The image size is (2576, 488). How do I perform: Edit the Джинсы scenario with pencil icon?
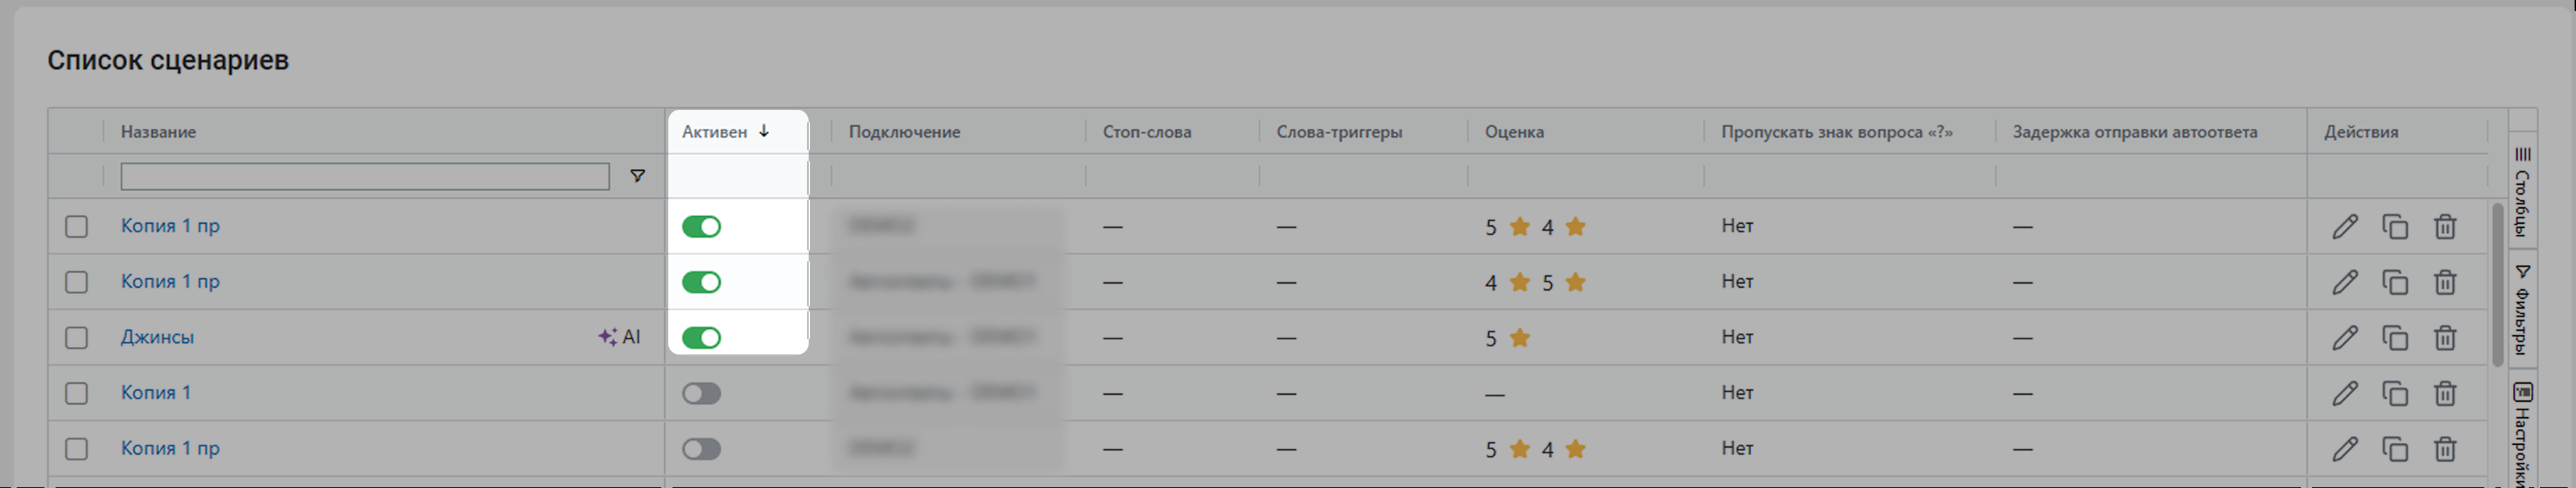pos(2345,338)
